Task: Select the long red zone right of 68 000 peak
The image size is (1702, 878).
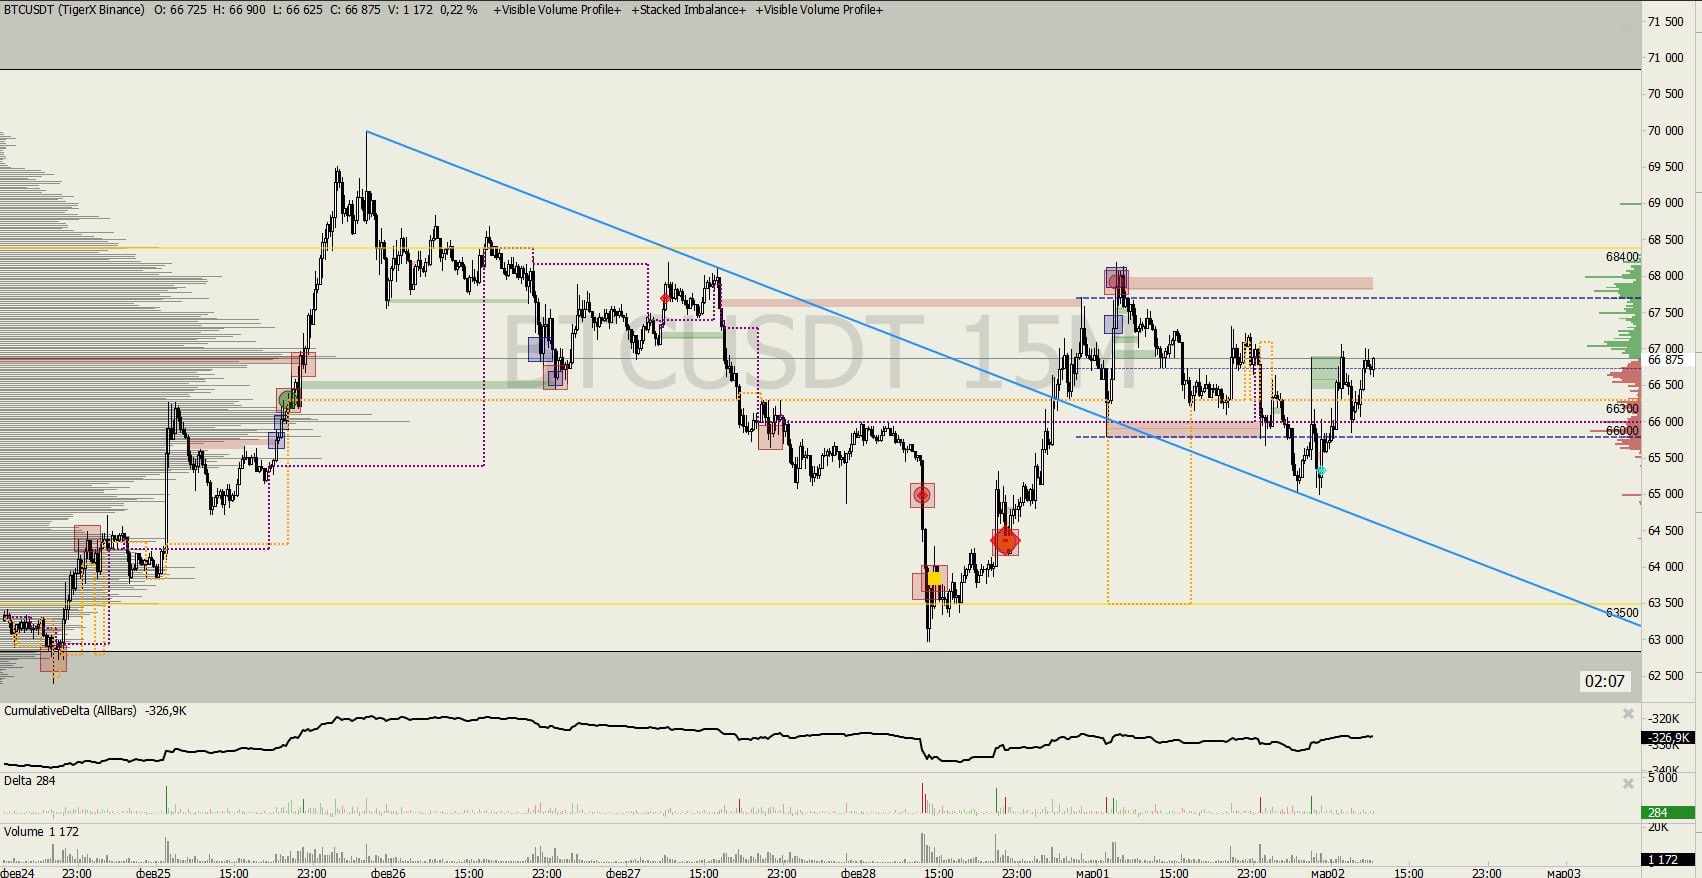Action: 1250,284
